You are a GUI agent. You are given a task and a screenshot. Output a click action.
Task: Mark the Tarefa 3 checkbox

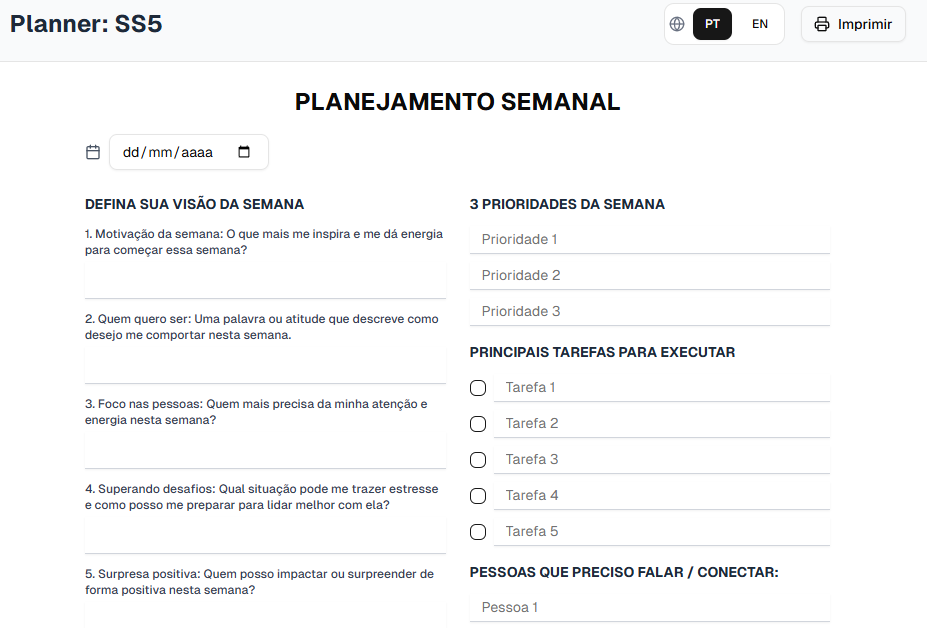[x=478, y=460]
